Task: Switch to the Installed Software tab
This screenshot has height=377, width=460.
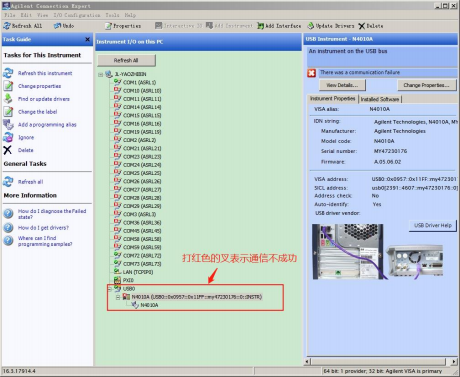Action: (380, 99)
